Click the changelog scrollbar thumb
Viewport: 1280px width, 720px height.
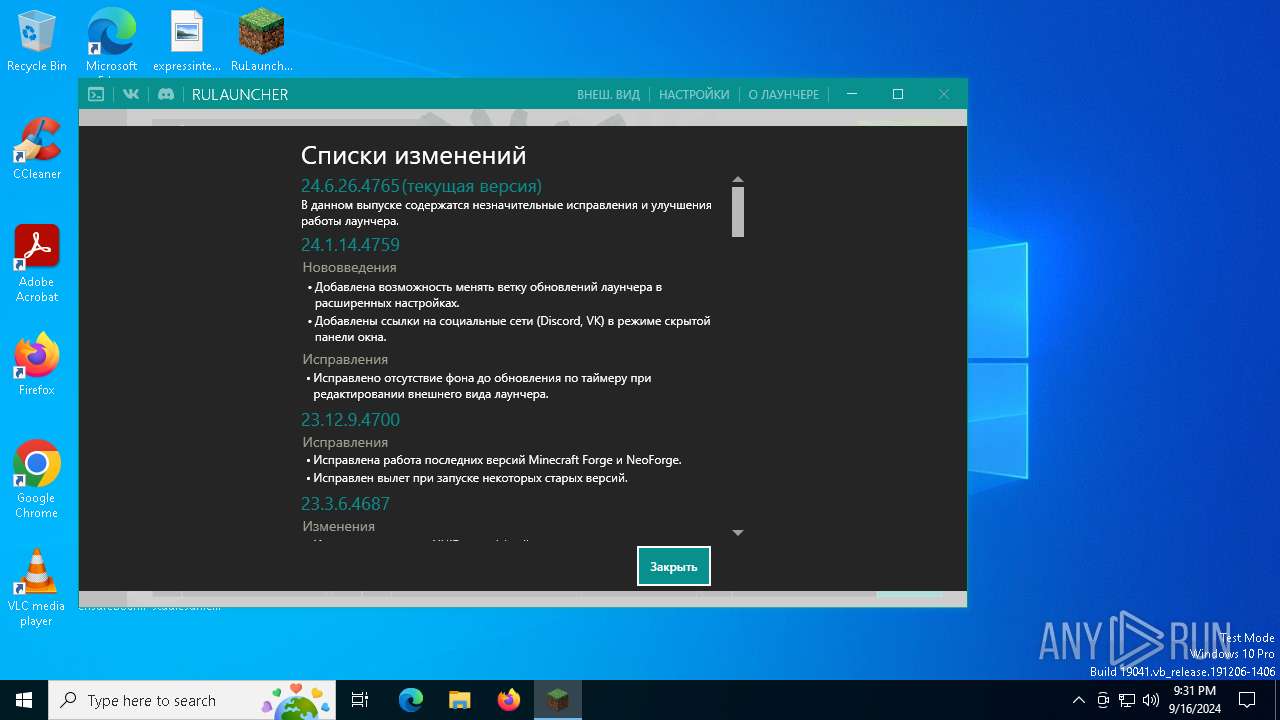[738, 212]
